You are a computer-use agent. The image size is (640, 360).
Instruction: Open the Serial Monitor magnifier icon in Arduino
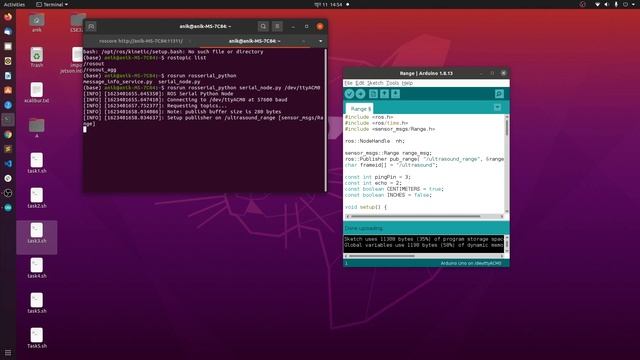click(499, 94)
